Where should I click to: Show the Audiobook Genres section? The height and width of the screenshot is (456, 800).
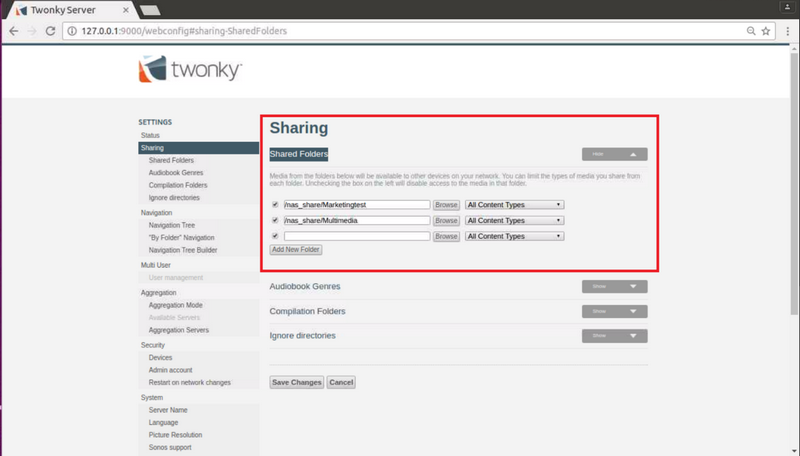pos(615,286)
